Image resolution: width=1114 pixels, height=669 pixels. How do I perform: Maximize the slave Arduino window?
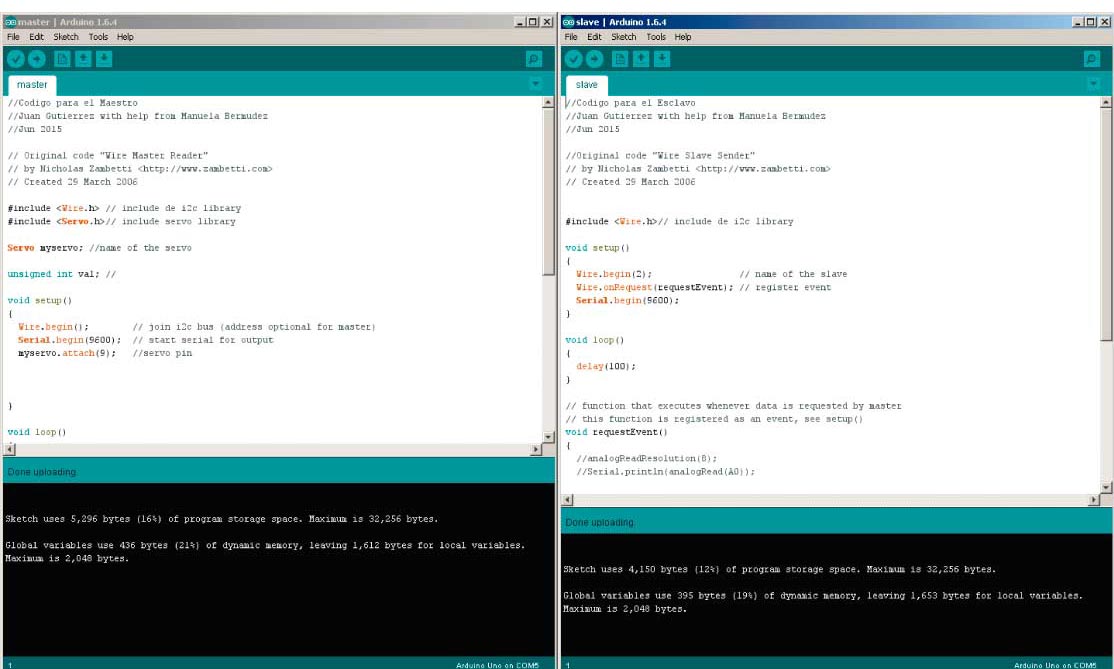1091,22
